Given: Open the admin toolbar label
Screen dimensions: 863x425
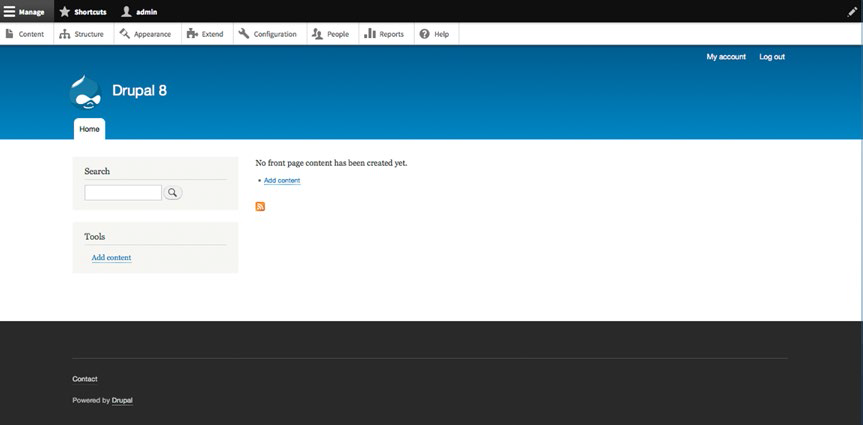Looking at the screenshot, I should click(146, 12).
